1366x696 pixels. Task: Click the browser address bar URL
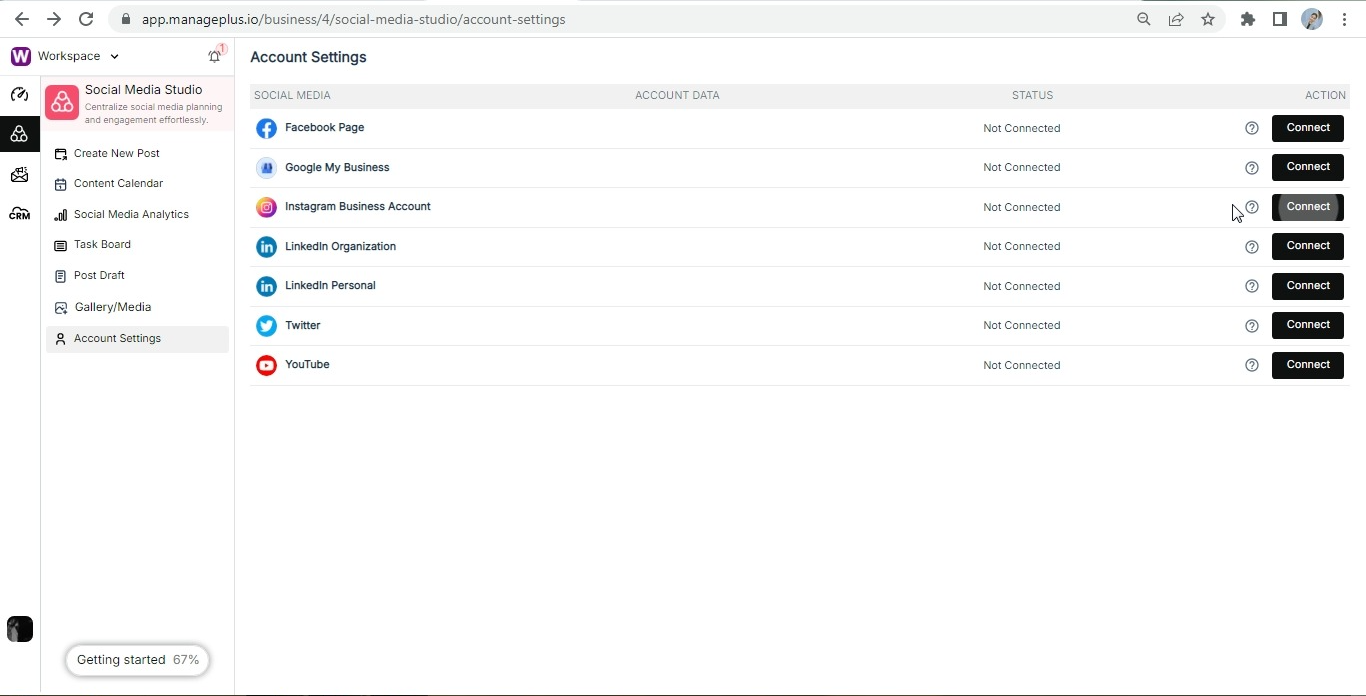tap(353, 19)
